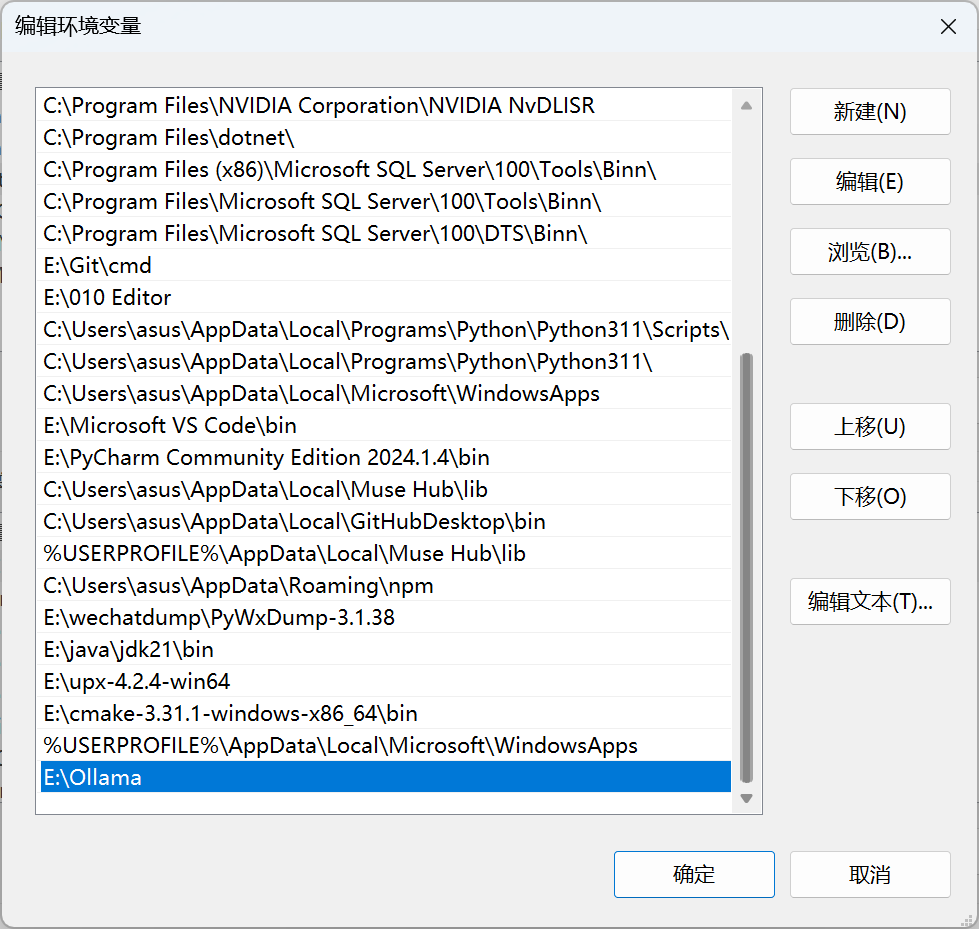
Task: Select the Python311\Scripts\ path entry
Action: tap(386, 329)
